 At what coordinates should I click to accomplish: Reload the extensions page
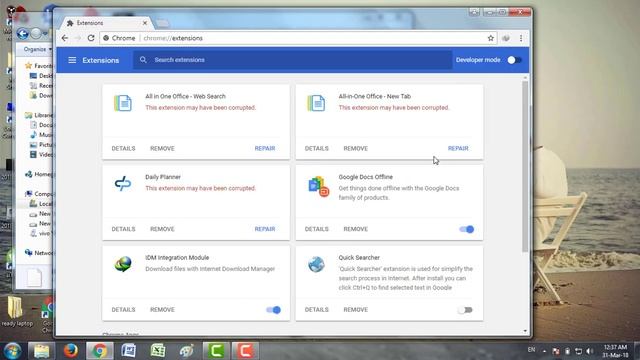tap(91, 38)
